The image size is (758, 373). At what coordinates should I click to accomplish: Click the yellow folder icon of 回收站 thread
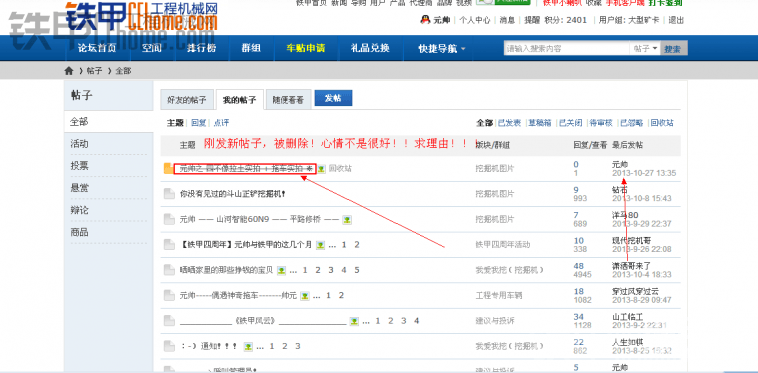pyautogui.click(x=169, y=168)
